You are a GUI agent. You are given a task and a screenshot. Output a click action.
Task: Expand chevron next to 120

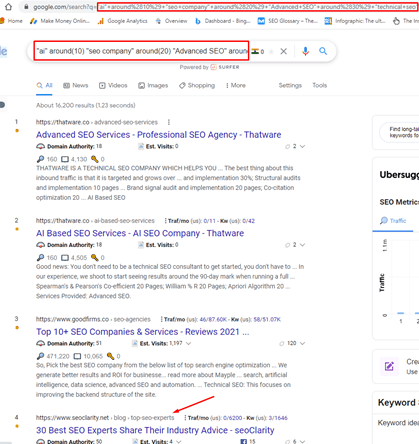click(302, 343)
